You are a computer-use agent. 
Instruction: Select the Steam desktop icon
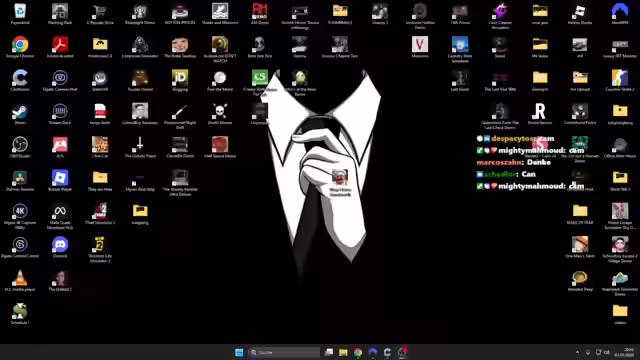(x=20, y=113)
